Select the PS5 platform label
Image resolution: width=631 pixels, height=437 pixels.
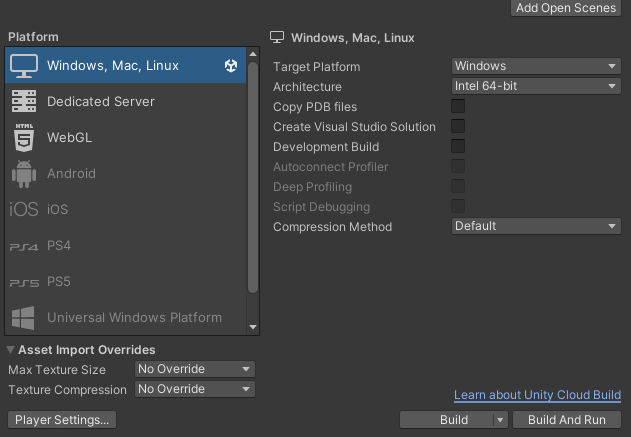click(x=59, y=281)
